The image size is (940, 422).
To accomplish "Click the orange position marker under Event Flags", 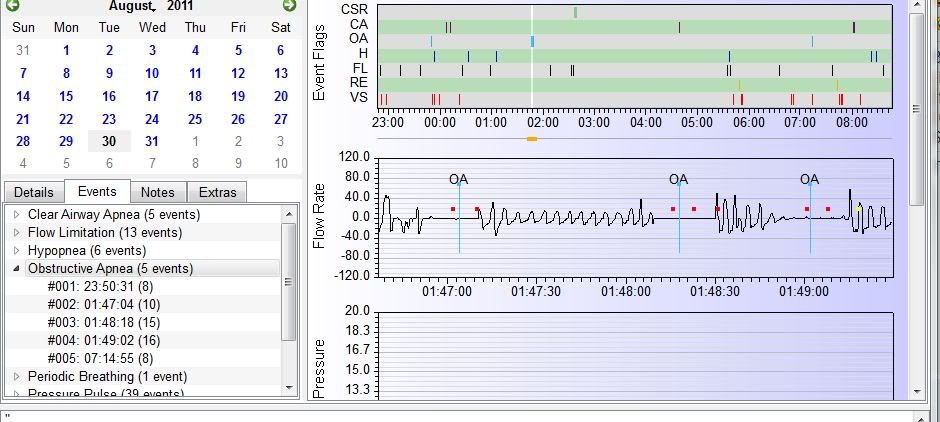I will (532, 139).
